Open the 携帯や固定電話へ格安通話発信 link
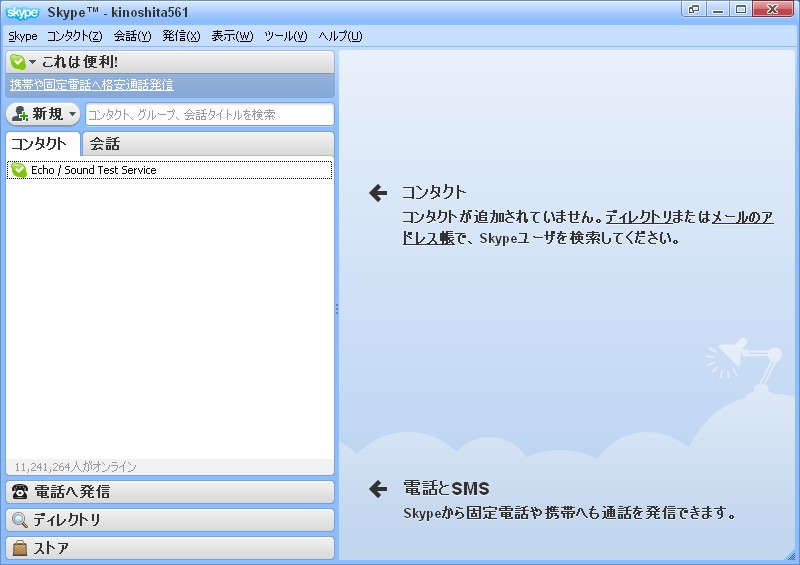This screenshot has height=565, width=800. (91, 85)
